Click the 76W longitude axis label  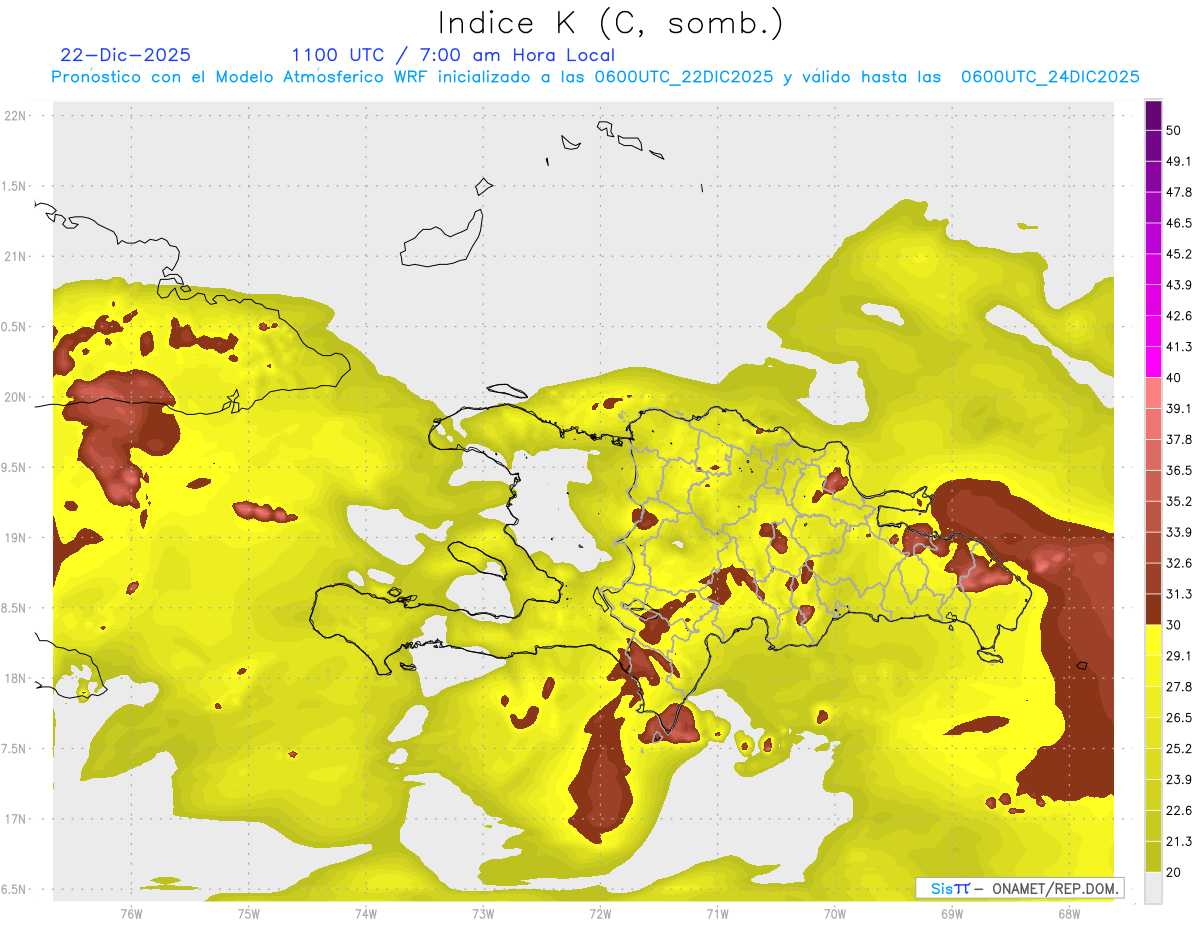(131, 913)
